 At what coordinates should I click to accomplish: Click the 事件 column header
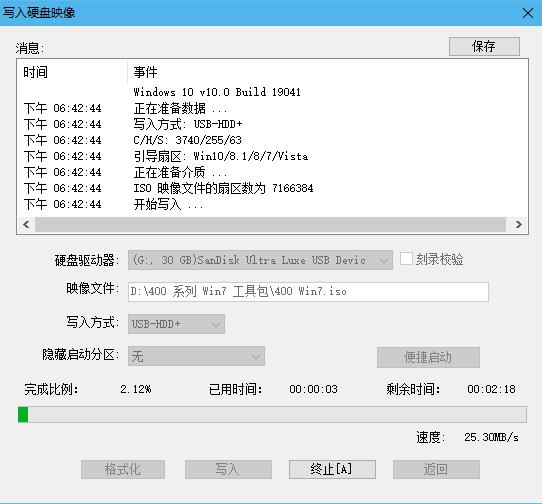327,72
